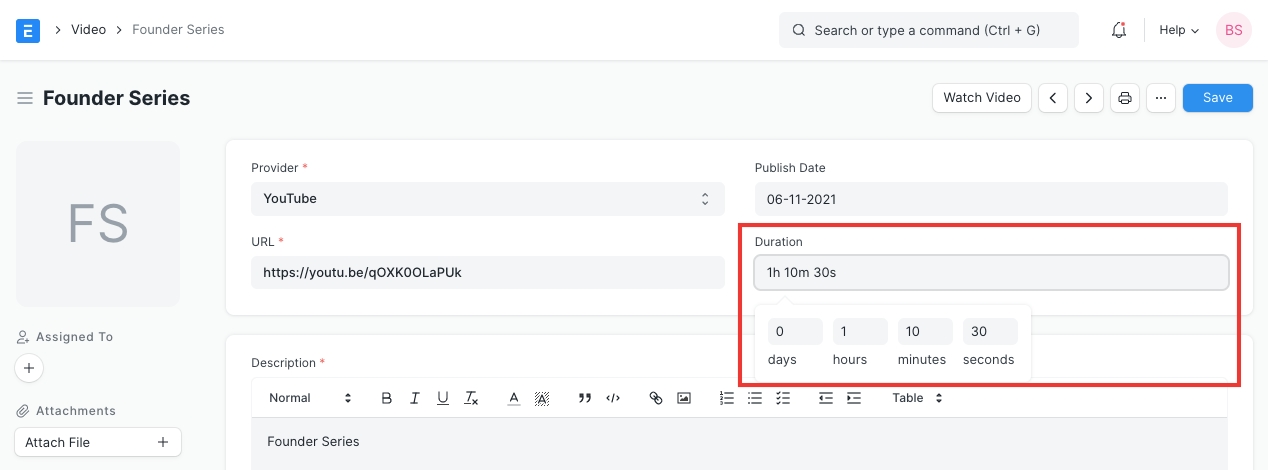Click the Save button

click(x=1217, y=98)
